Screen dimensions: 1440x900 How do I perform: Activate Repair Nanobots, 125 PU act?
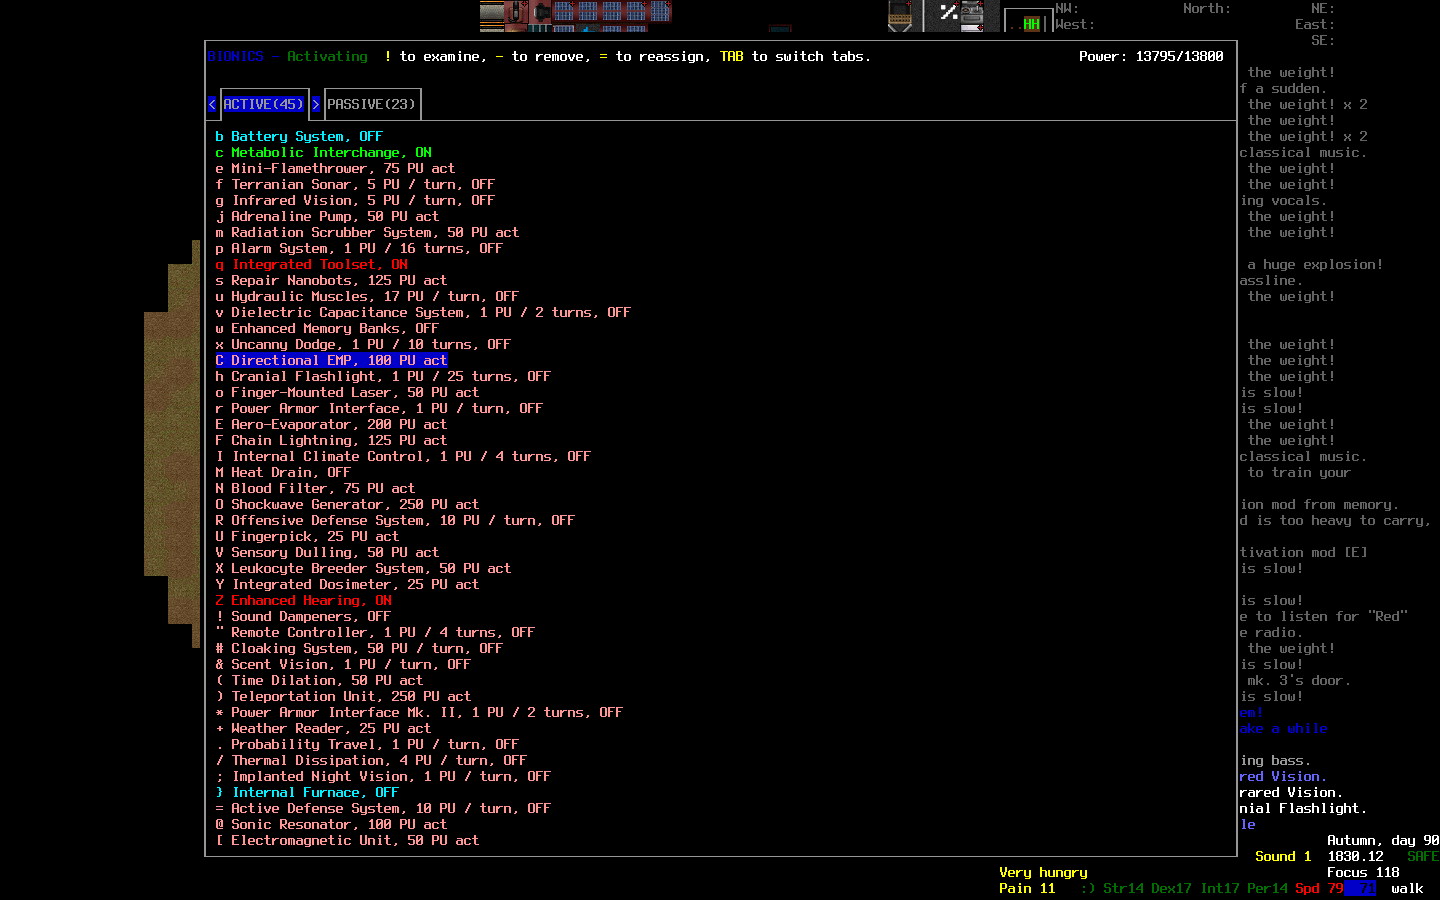pyautogui.click(x=331, y=280)
